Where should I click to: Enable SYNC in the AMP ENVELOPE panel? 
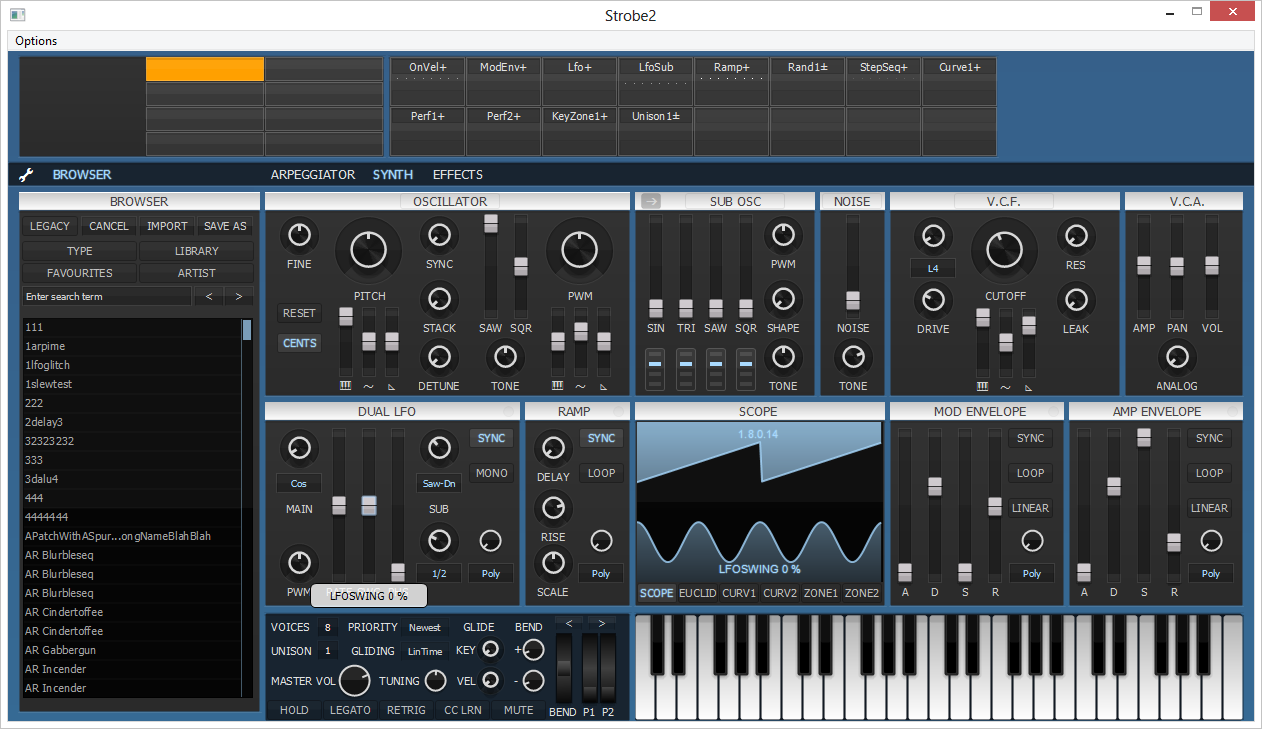coord(1209,438)
